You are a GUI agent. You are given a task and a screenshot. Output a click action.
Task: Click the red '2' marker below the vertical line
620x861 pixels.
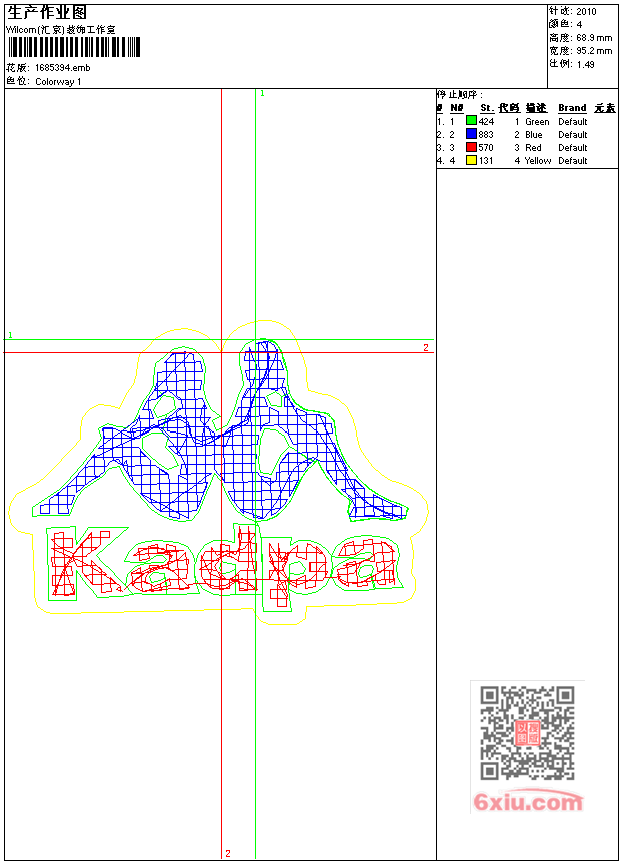click(228, 853)
